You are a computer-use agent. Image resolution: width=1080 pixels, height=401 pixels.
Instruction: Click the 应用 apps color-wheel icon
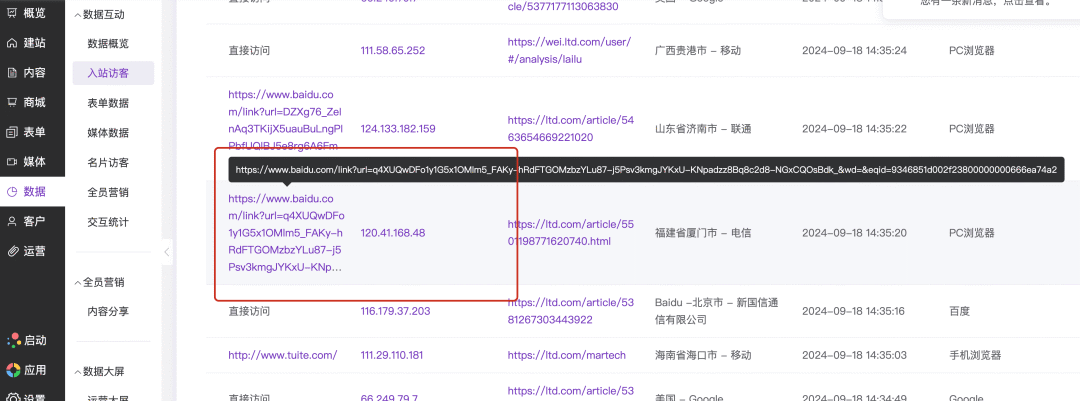point(13,370)
